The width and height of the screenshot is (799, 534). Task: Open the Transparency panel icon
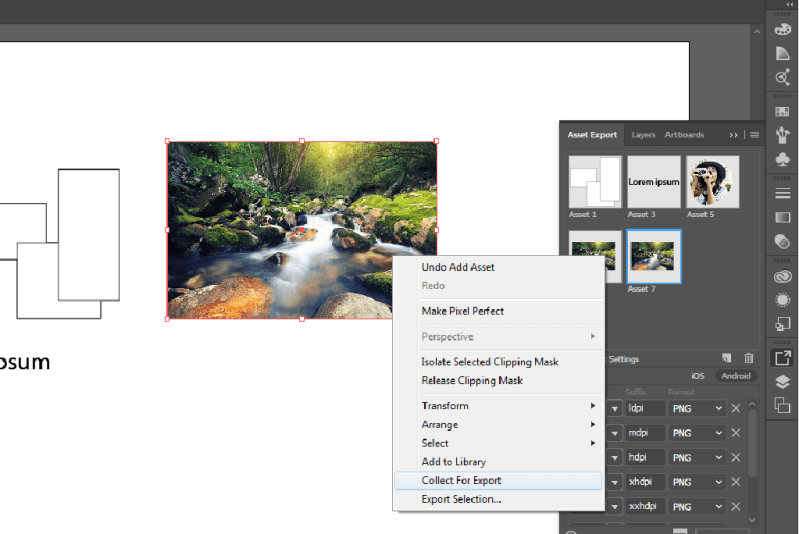pos(782,241)
